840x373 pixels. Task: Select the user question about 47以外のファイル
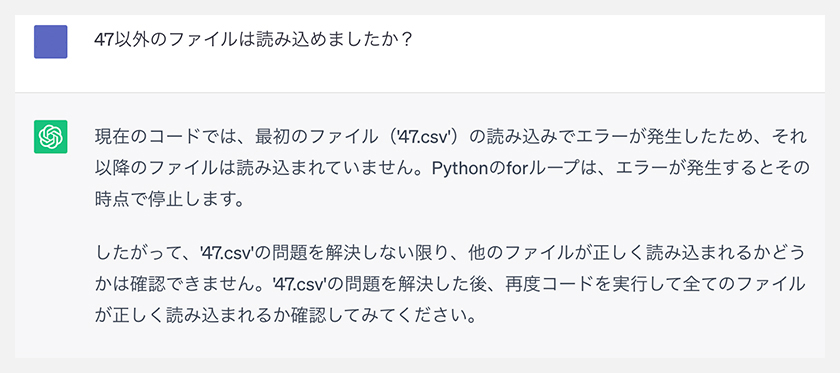coord(253,41)
